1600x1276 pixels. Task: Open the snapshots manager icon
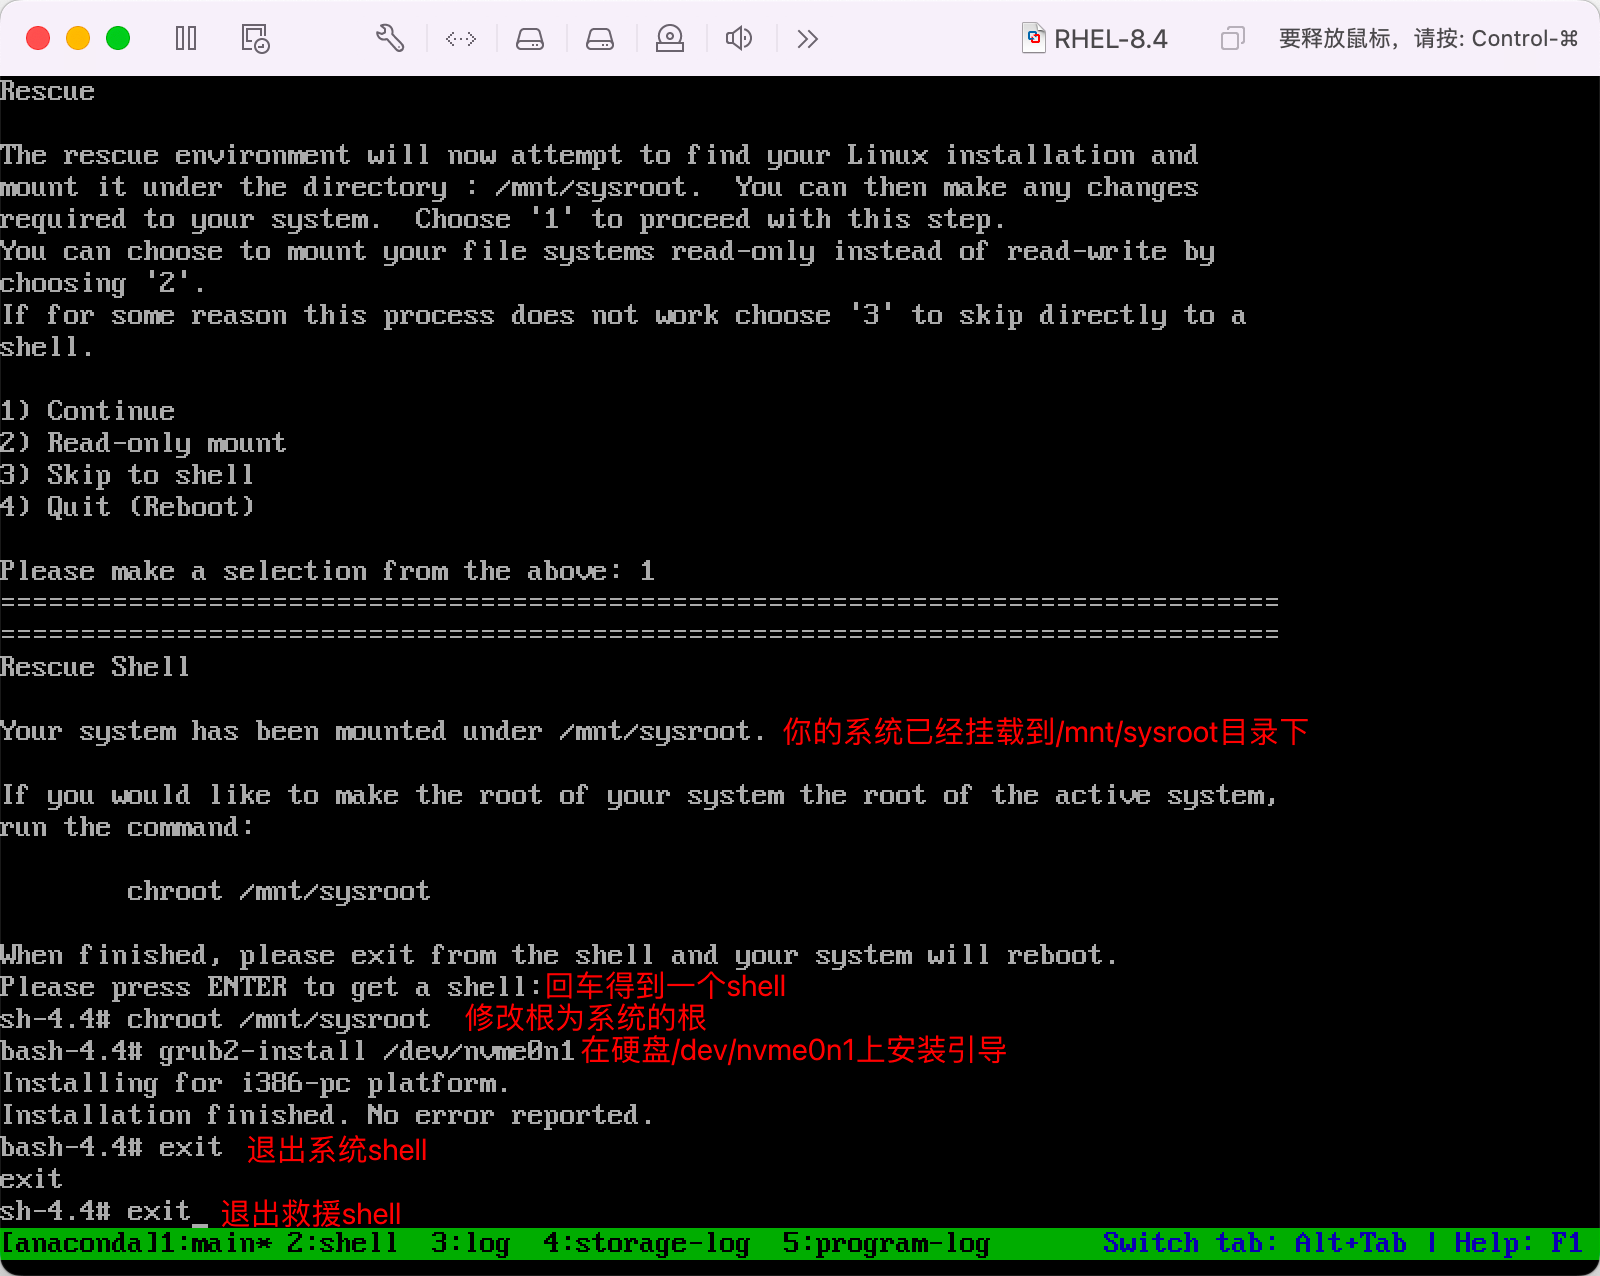click(x=255, y=39)
